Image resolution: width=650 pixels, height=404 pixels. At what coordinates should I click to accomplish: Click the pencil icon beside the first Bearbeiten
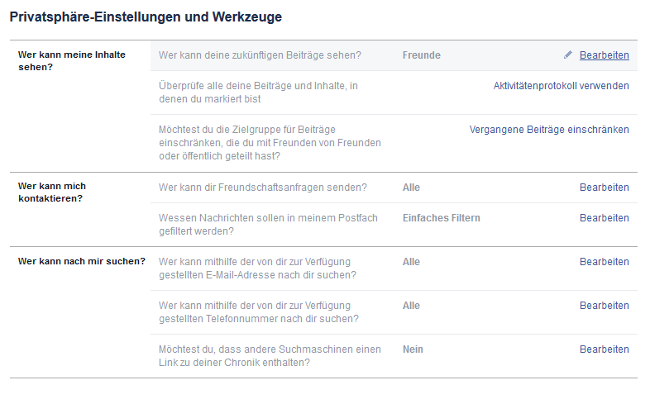(568, 55)
